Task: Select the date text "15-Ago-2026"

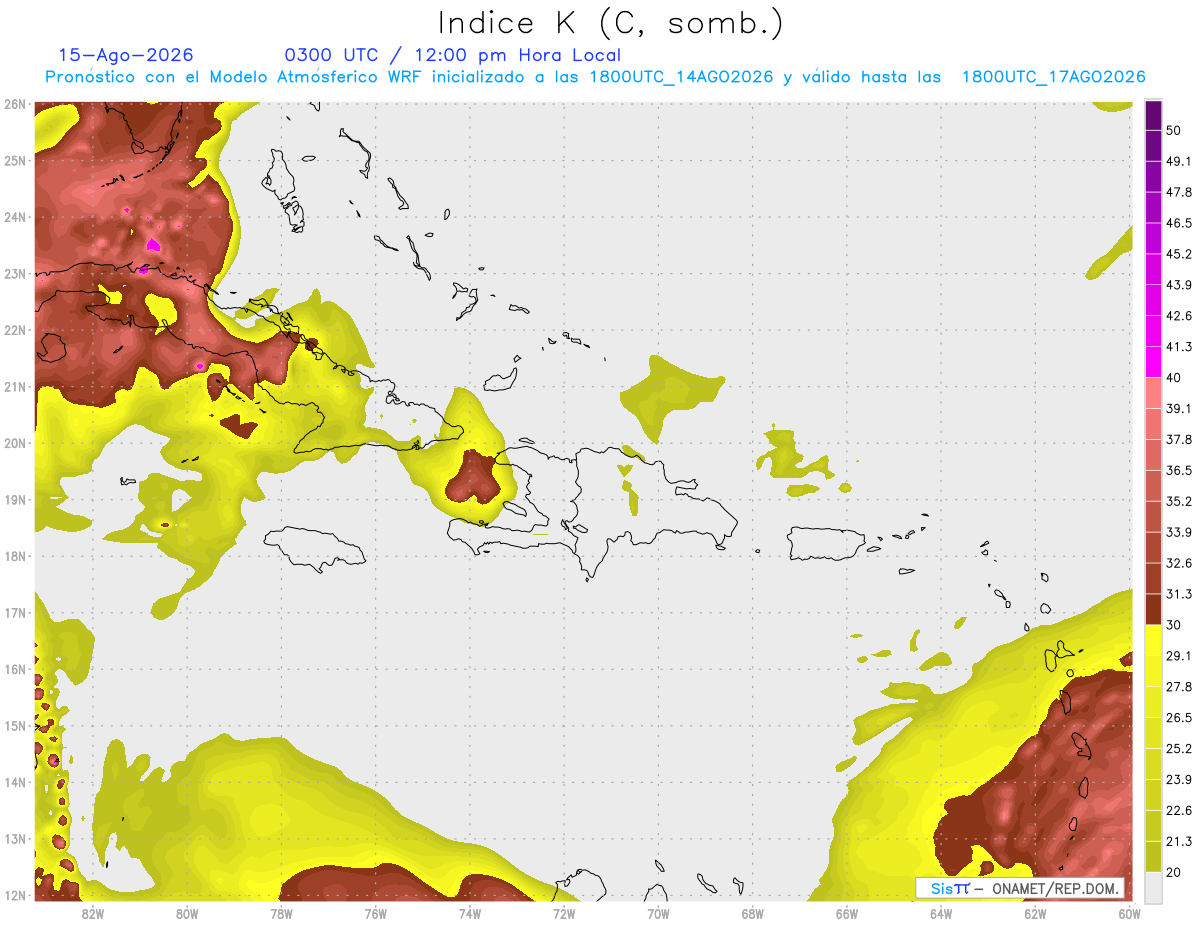Action: point(126,55)
